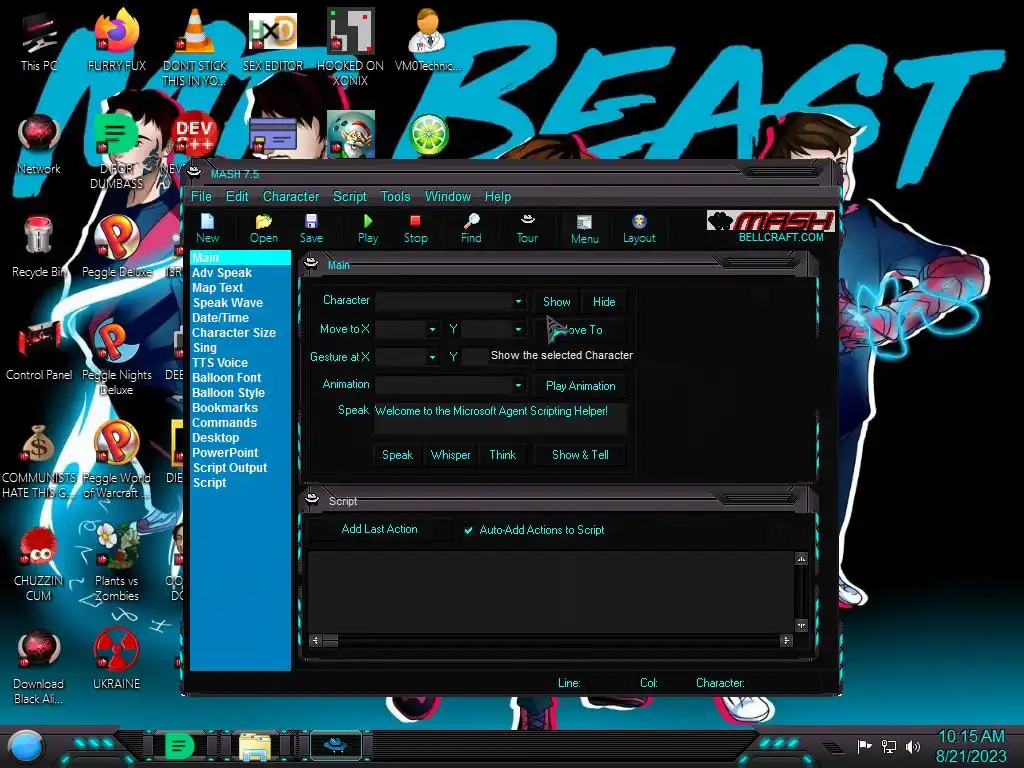Open File Explorer from taskbar
1024x768 pixels.
pos(255,746)
